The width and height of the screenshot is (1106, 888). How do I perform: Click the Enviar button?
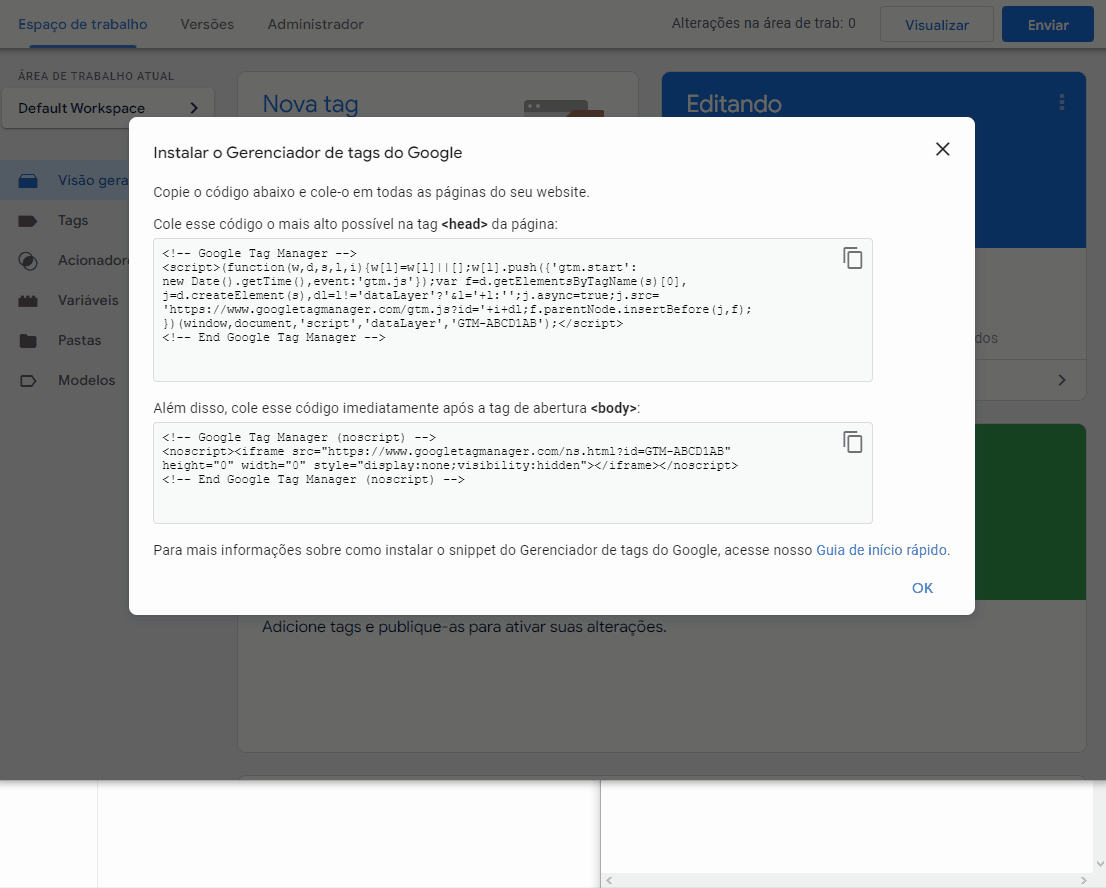click(x=1047, y=25)
